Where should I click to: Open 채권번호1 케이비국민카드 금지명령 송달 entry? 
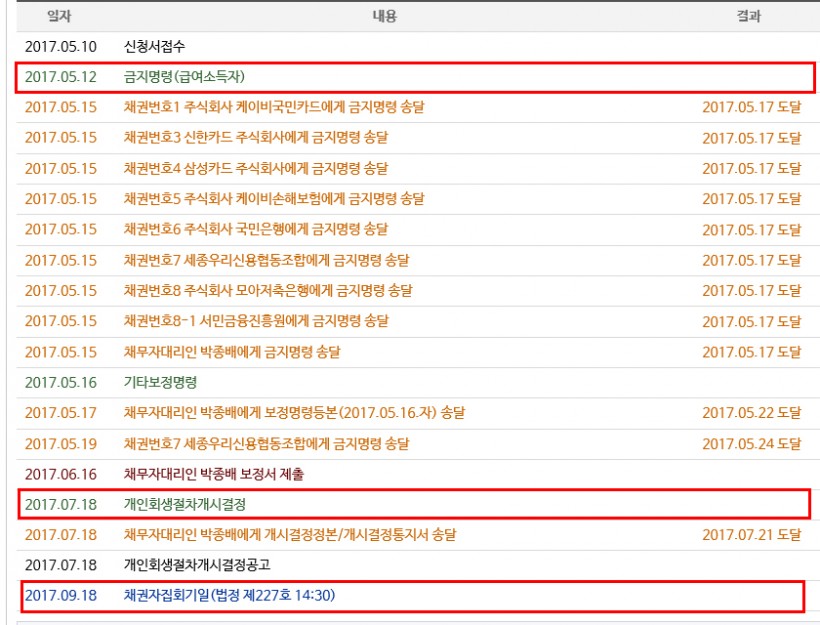[274, 107]
